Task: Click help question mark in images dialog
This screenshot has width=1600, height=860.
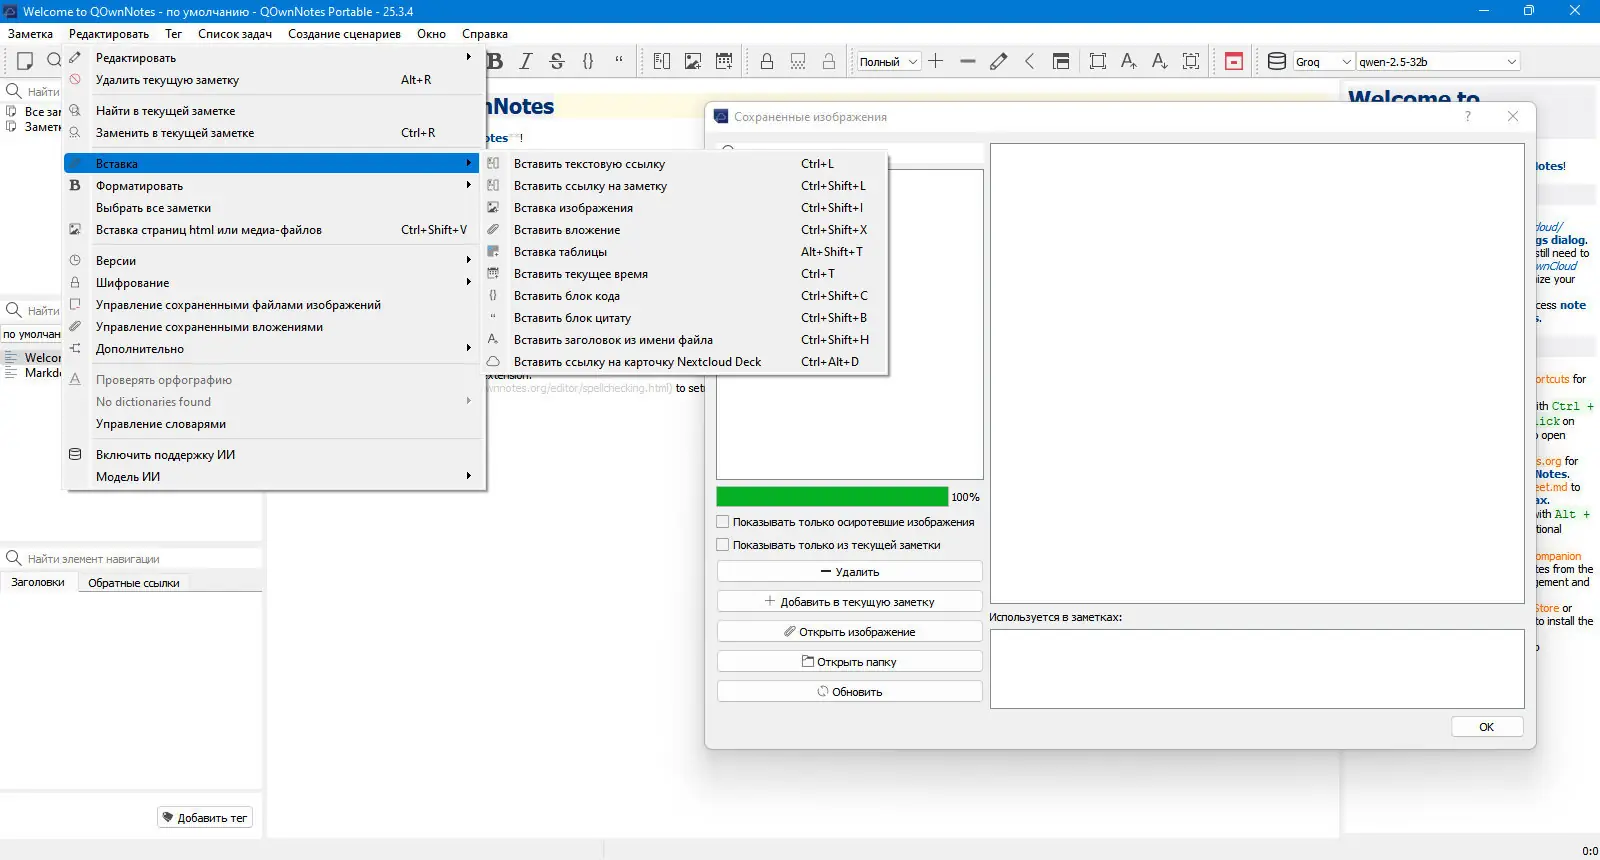Action: point(1468,116)
